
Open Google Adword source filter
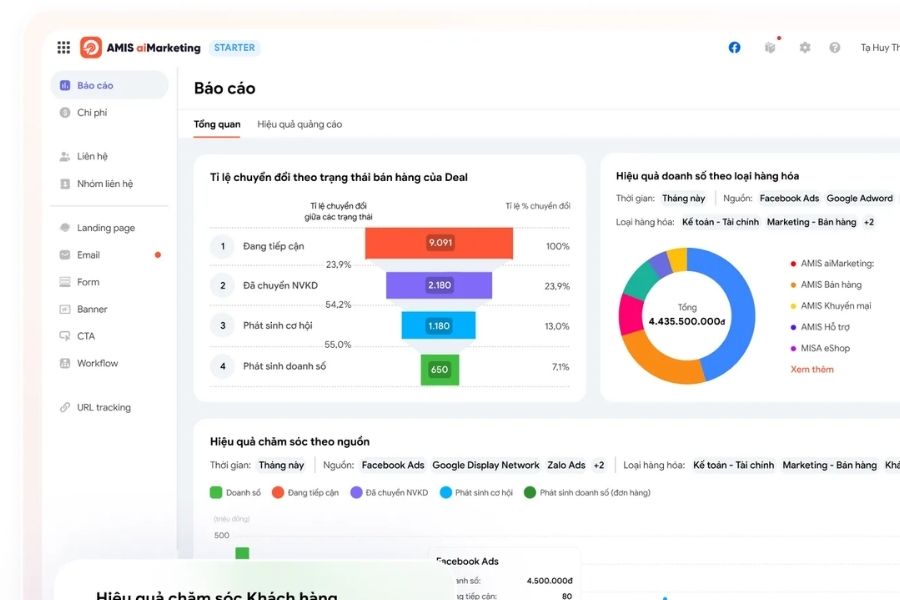pos(860,198)
